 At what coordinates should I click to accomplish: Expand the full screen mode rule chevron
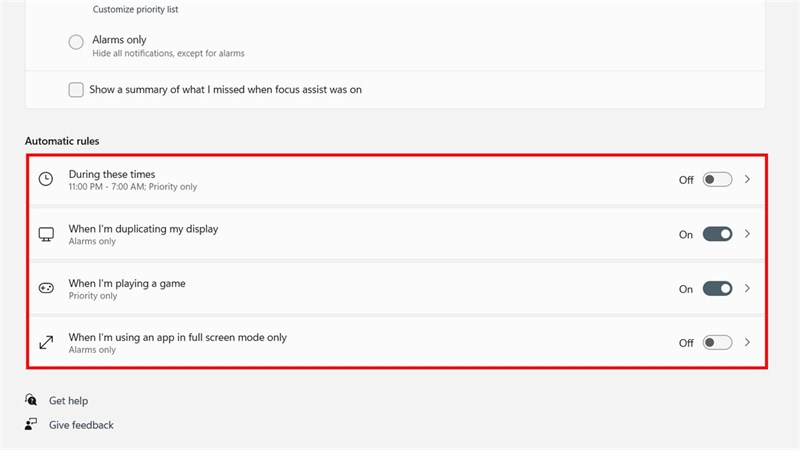click(x=748, y=343)
